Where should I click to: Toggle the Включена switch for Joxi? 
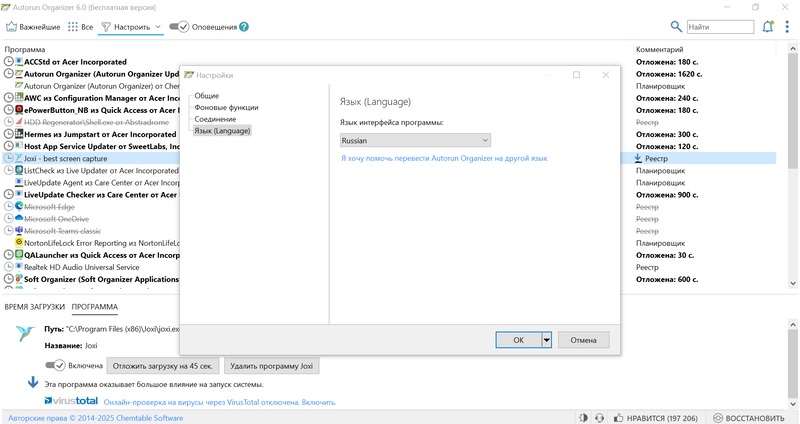tap(55, 366)
